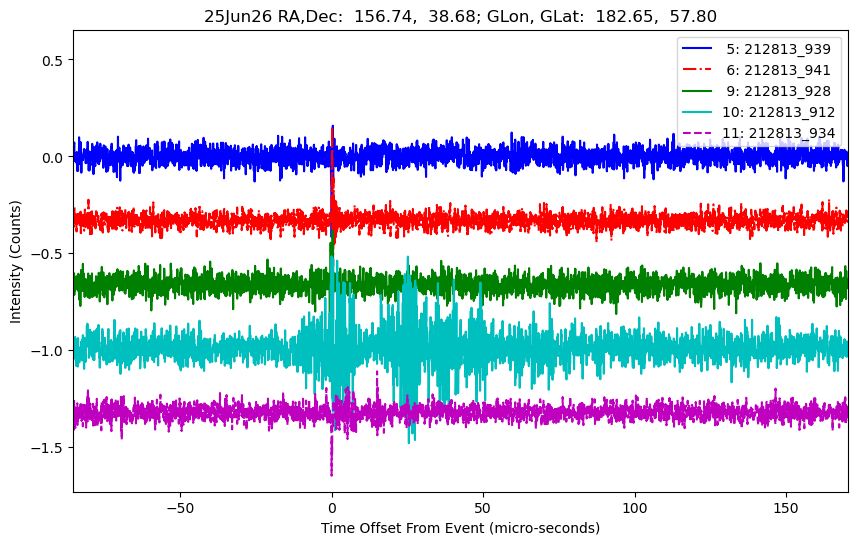The image size is (858, 545).
Task: Click the blue line sample in the legend
Action: tap(697, 48)
